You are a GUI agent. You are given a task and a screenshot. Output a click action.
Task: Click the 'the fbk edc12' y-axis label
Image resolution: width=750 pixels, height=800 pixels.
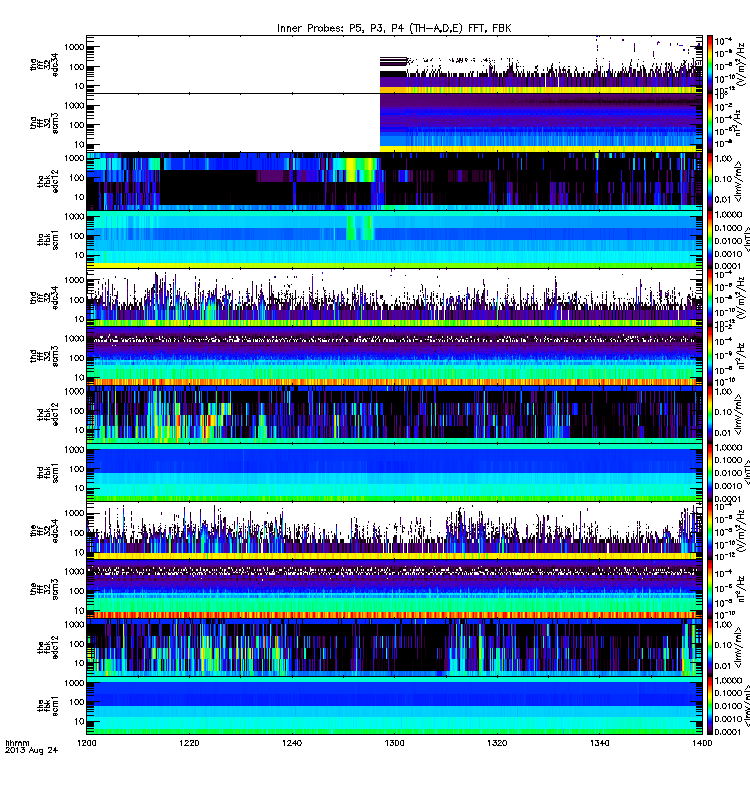point(48,646)
